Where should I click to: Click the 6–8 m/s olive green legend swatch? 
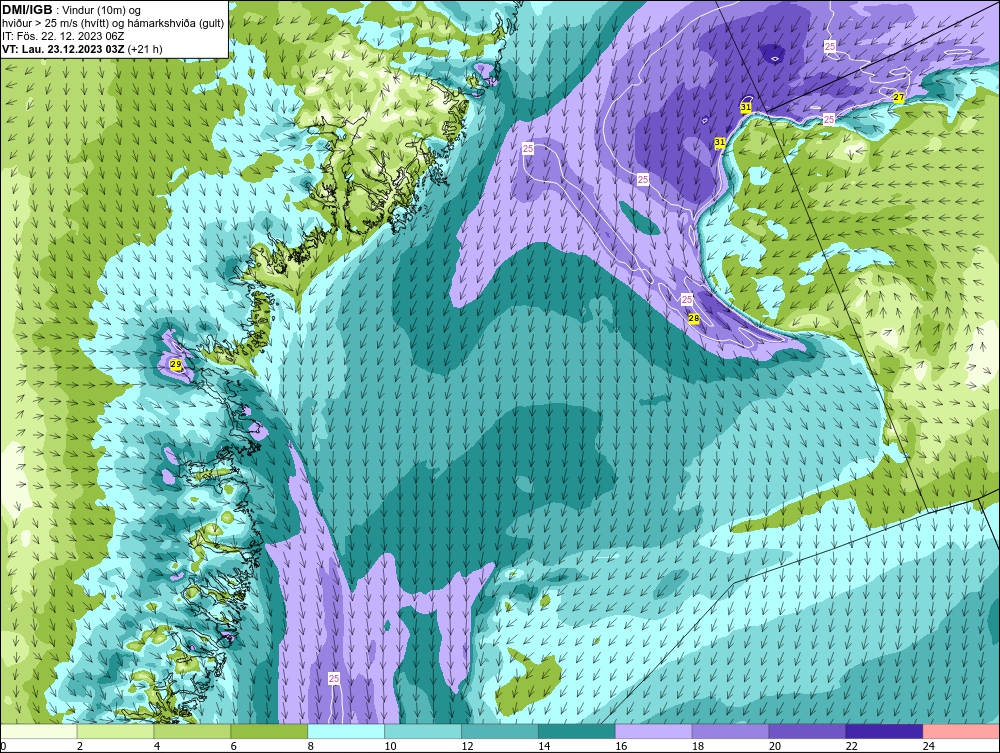point(269,731)
